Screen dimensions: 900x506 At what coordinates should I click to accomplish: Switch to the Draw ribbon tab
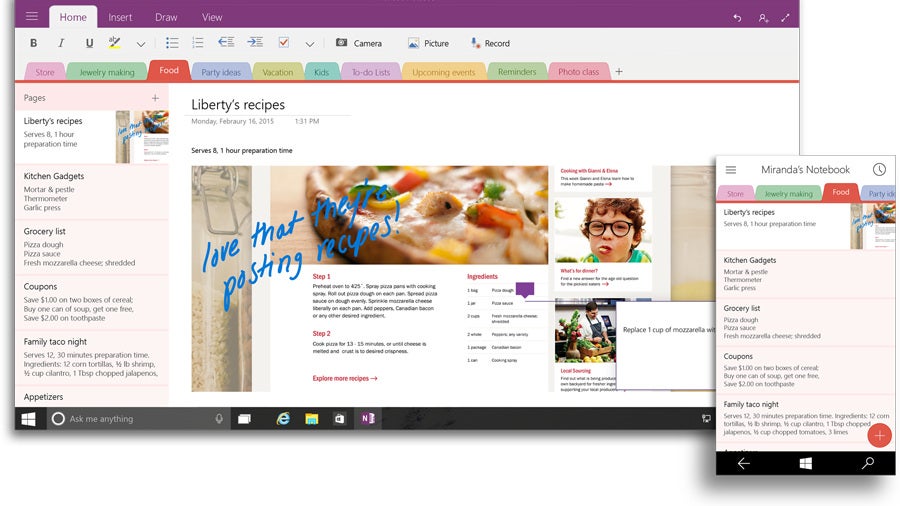point(166,17)
